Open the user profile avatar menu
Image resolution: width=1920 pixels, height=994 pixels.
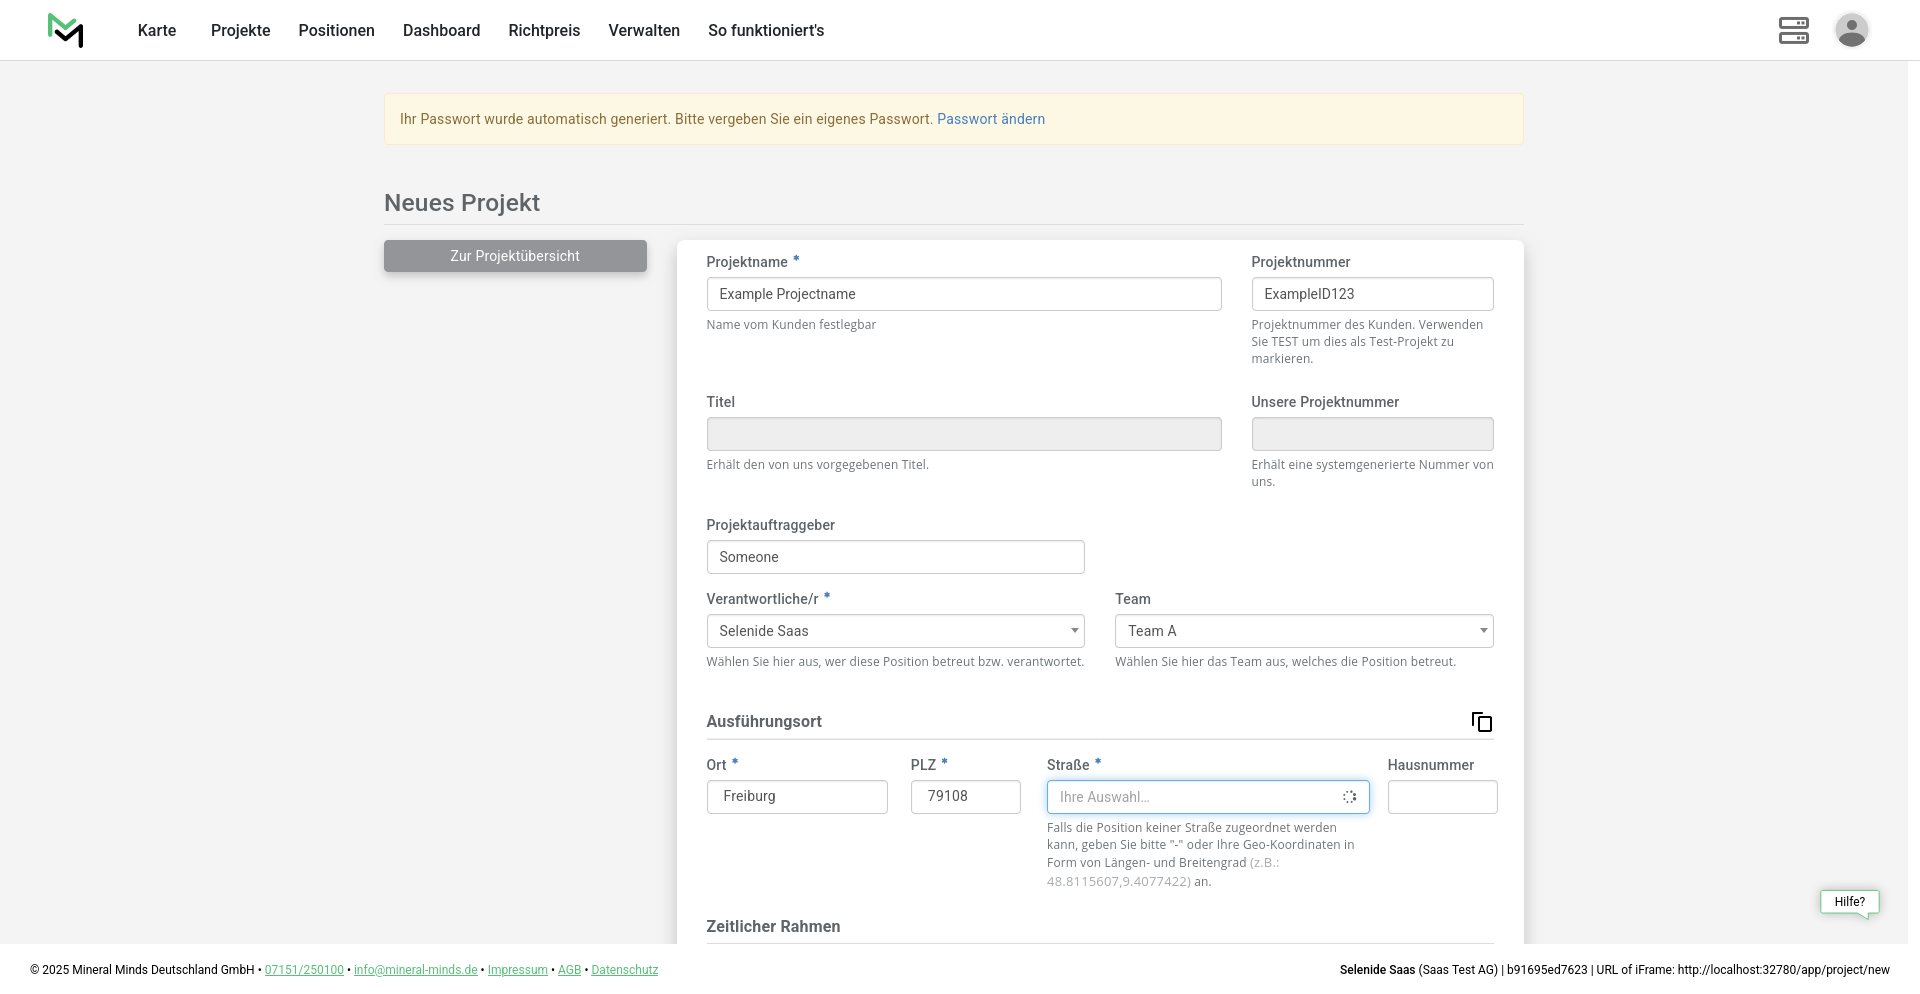click(x=1851, y=31)
